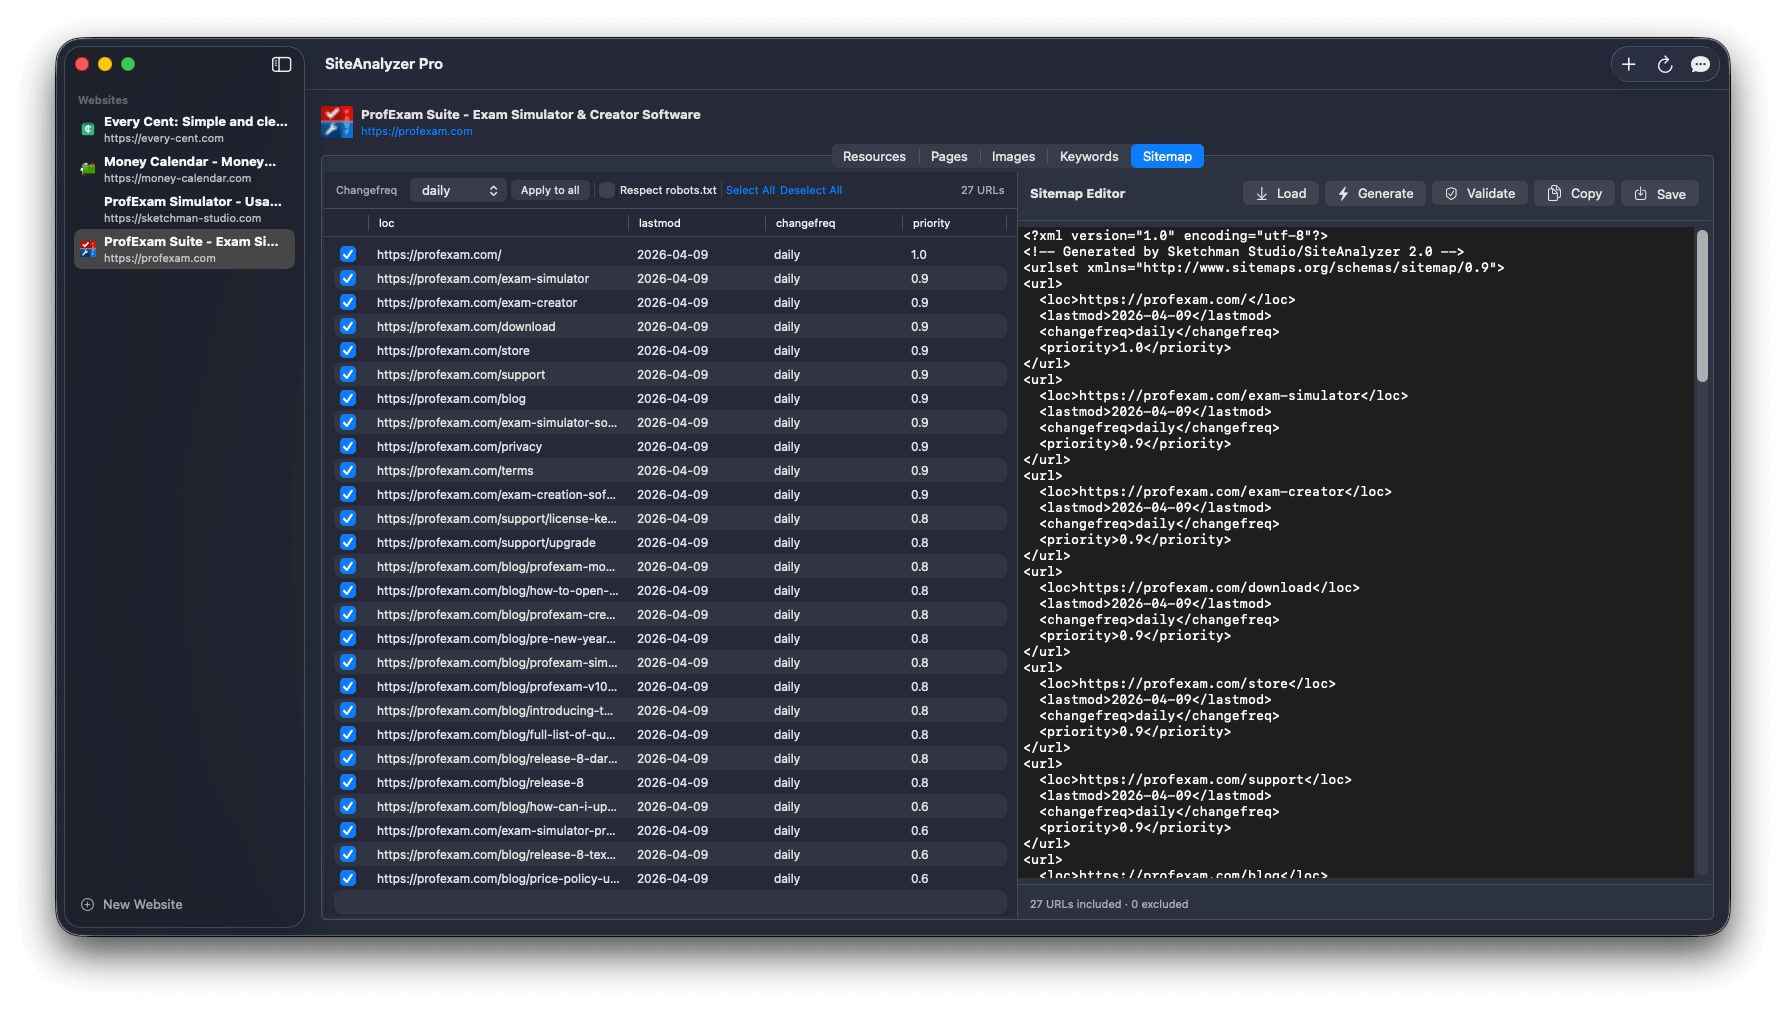This screenshot has width=1786, height=1010.
Task: Save the generated sitemap
Action: pyautogui.click(x=1659, y=193)
